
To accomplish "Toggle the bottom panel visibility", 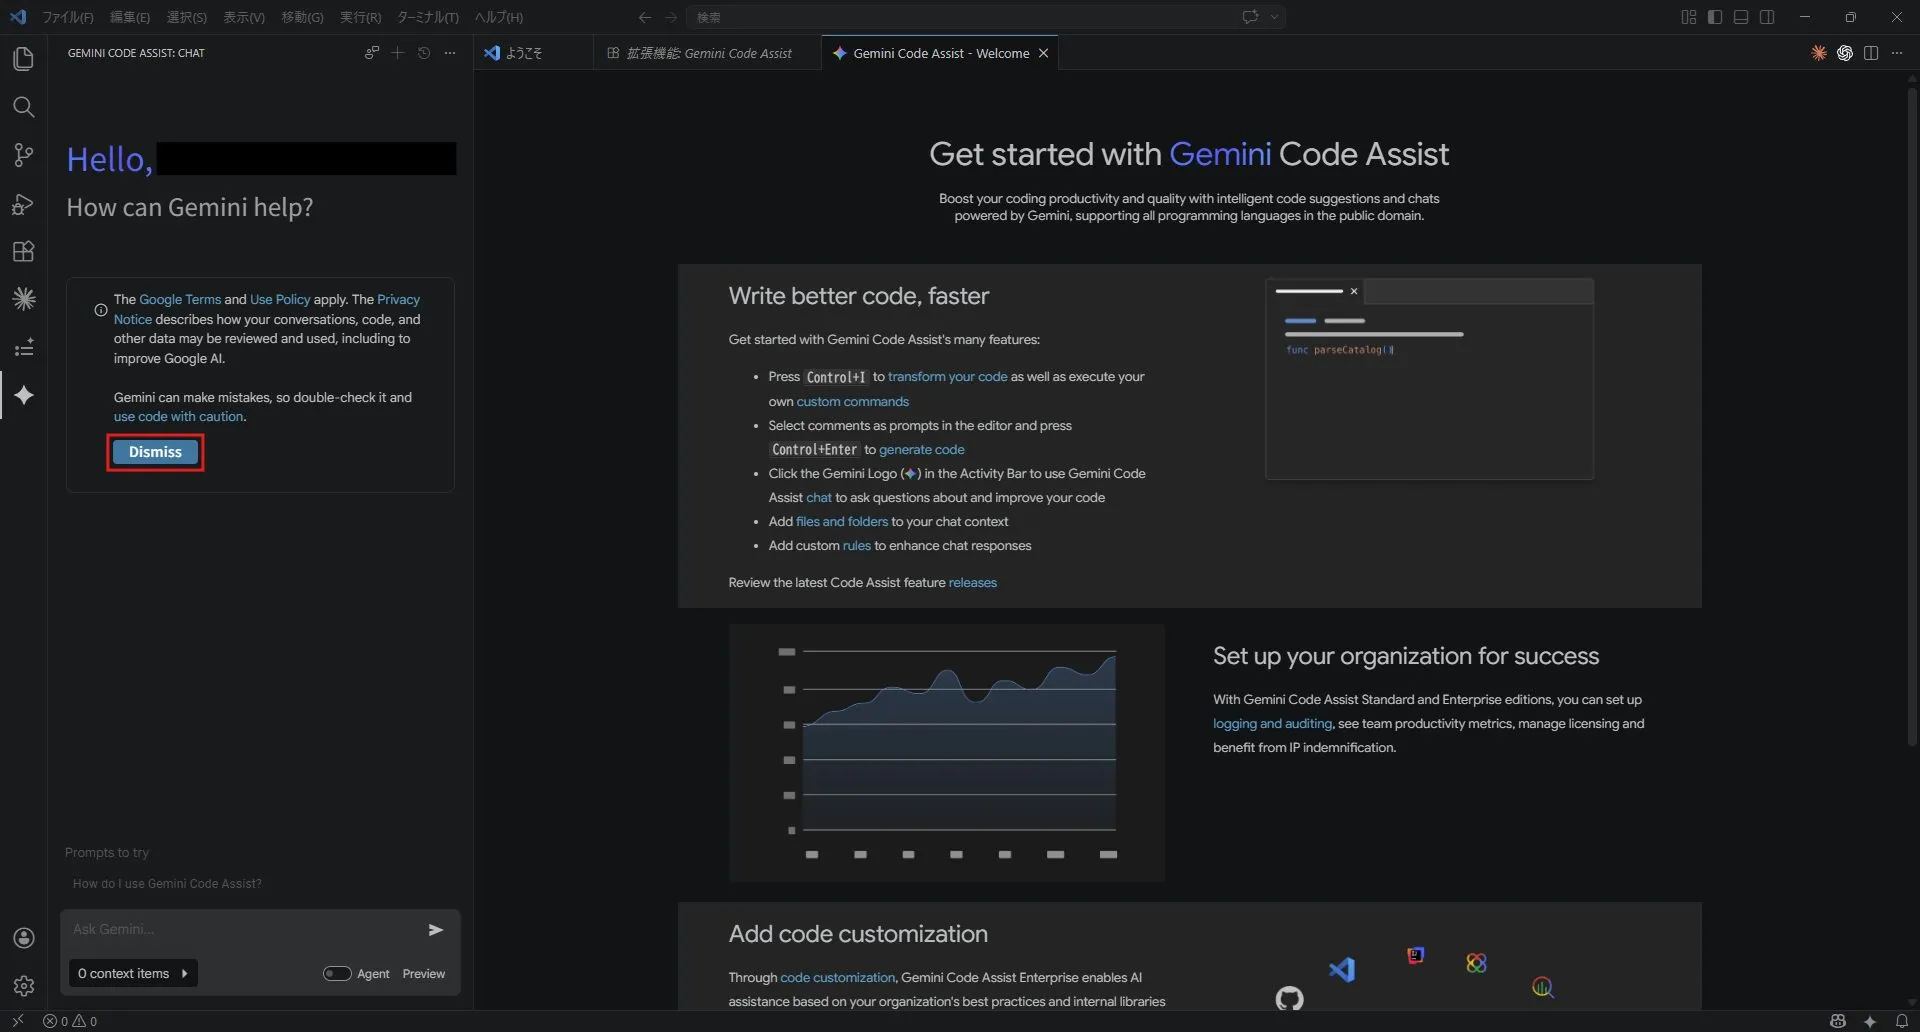I will [x=1741, y=17].
